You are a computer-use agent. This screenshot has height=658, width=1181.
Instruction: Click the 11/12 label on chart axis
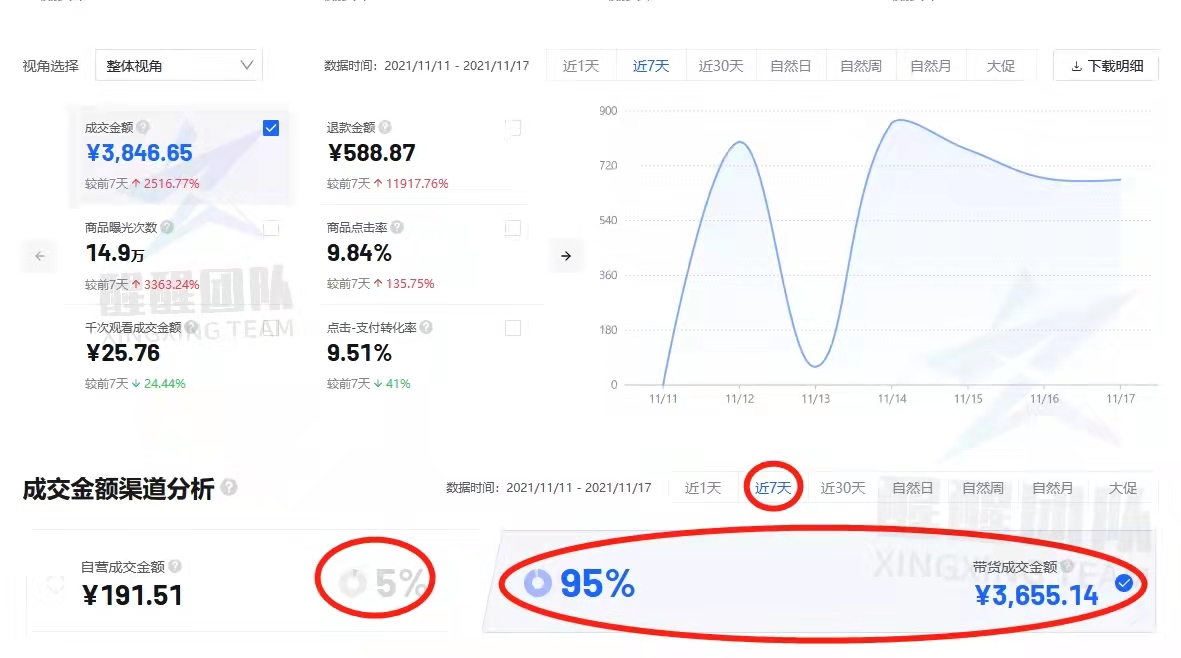tap(739, 399)
